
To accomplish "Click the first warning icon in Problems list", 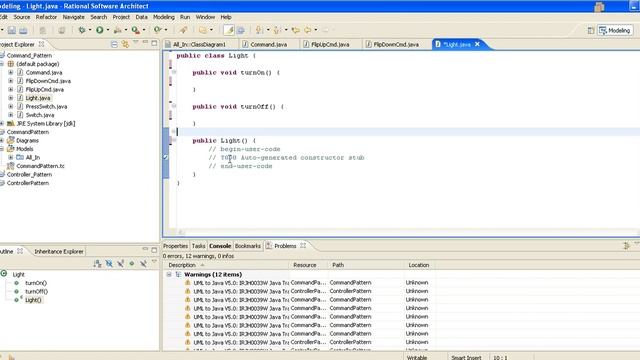I will pyautogui.click(x=188, y=282).
